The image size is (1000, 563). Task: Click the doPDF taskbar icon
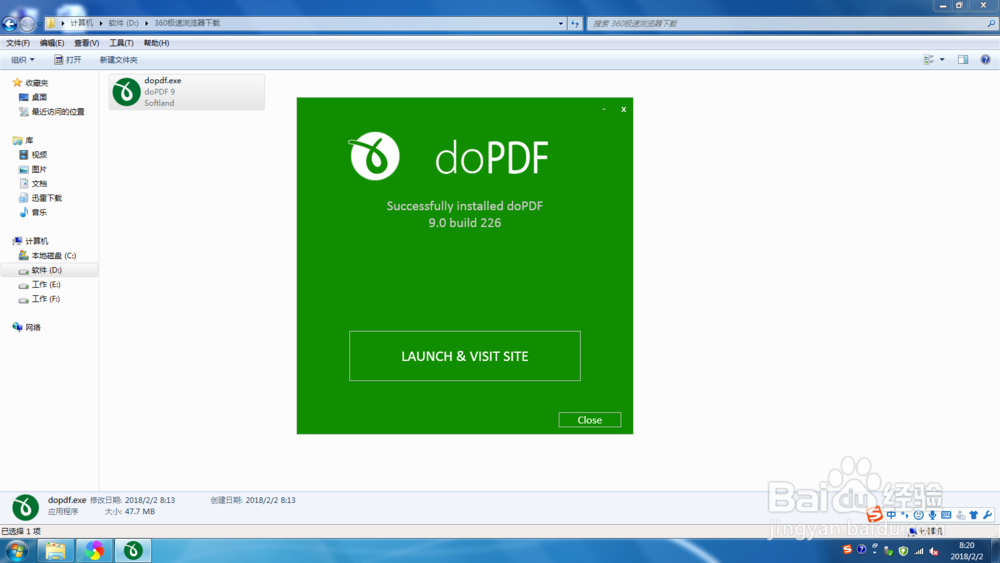133,550
